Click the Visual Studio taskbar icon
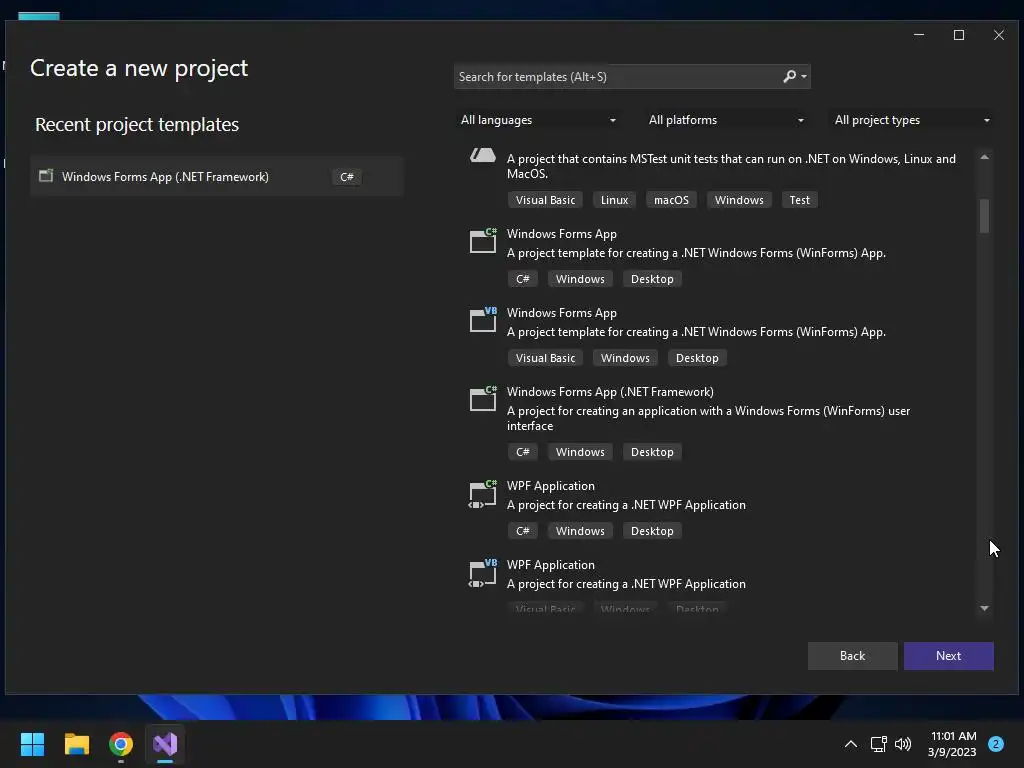This screenshot has height=768, width=1024. [x=165, y=744]
